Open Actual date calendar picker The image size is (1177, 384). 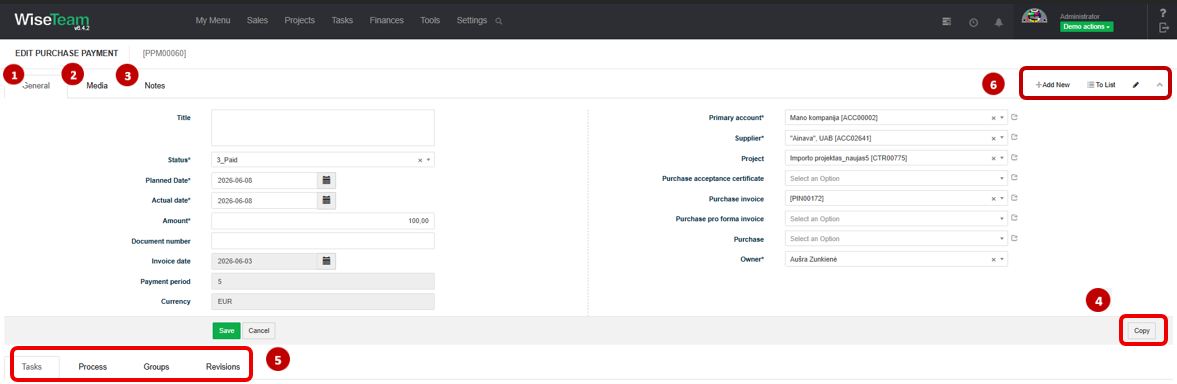click(327, 200)
